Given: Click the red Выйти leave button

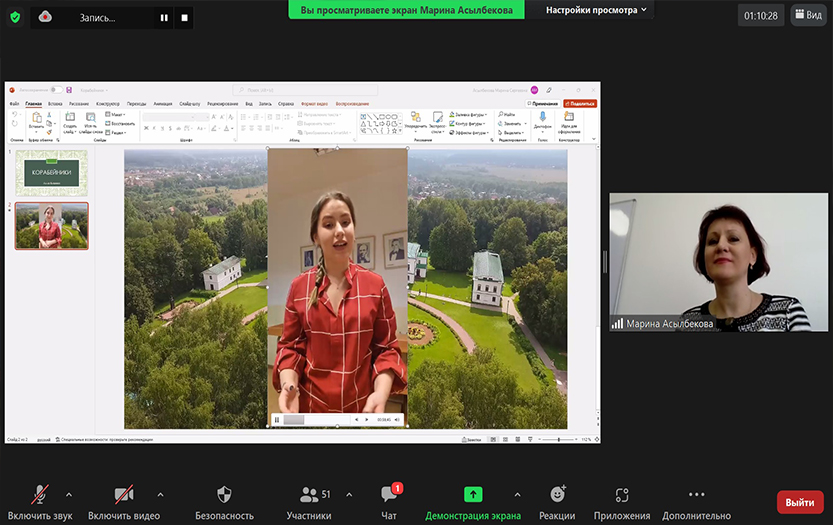Looking at the screenshot, I should pos(800,502).
